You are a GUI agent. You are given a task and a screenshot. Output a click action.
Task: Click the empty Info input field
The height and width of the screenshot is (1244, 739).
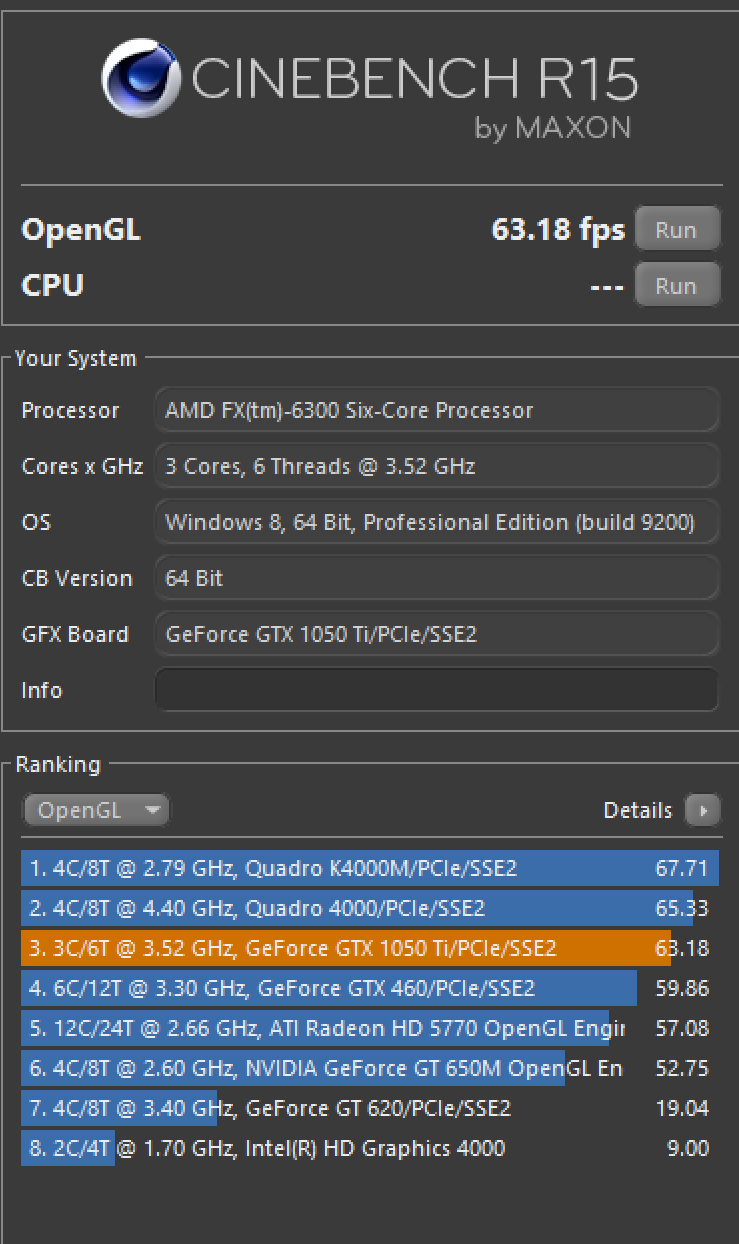(437, 690)
